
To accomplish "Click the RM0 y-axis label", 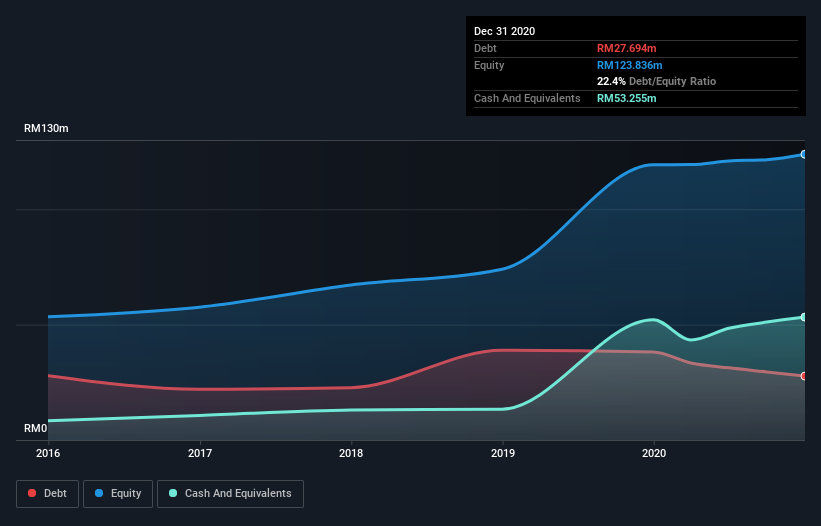I will click(35, 428).
